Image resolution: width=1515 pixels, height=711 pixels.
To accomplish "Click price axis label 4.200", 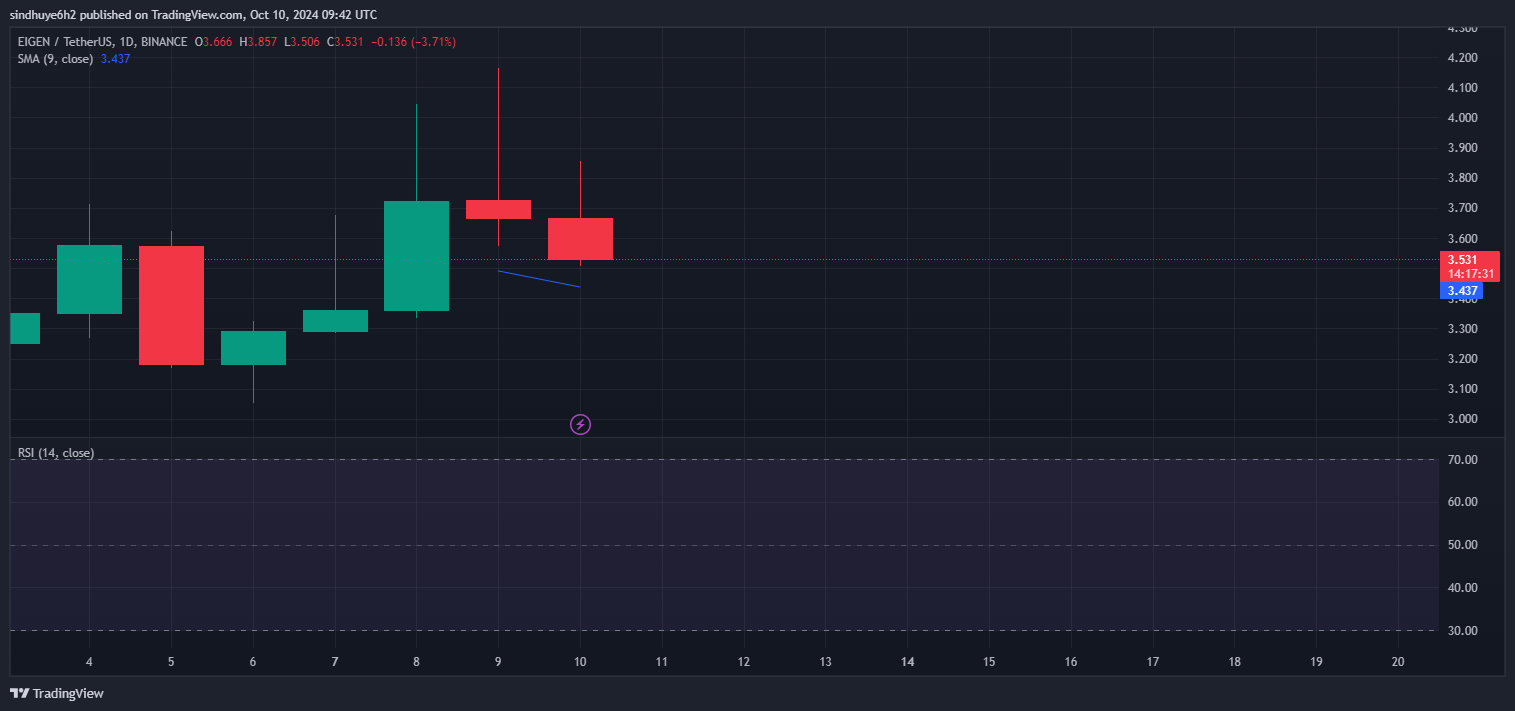I will (1463, 58).
